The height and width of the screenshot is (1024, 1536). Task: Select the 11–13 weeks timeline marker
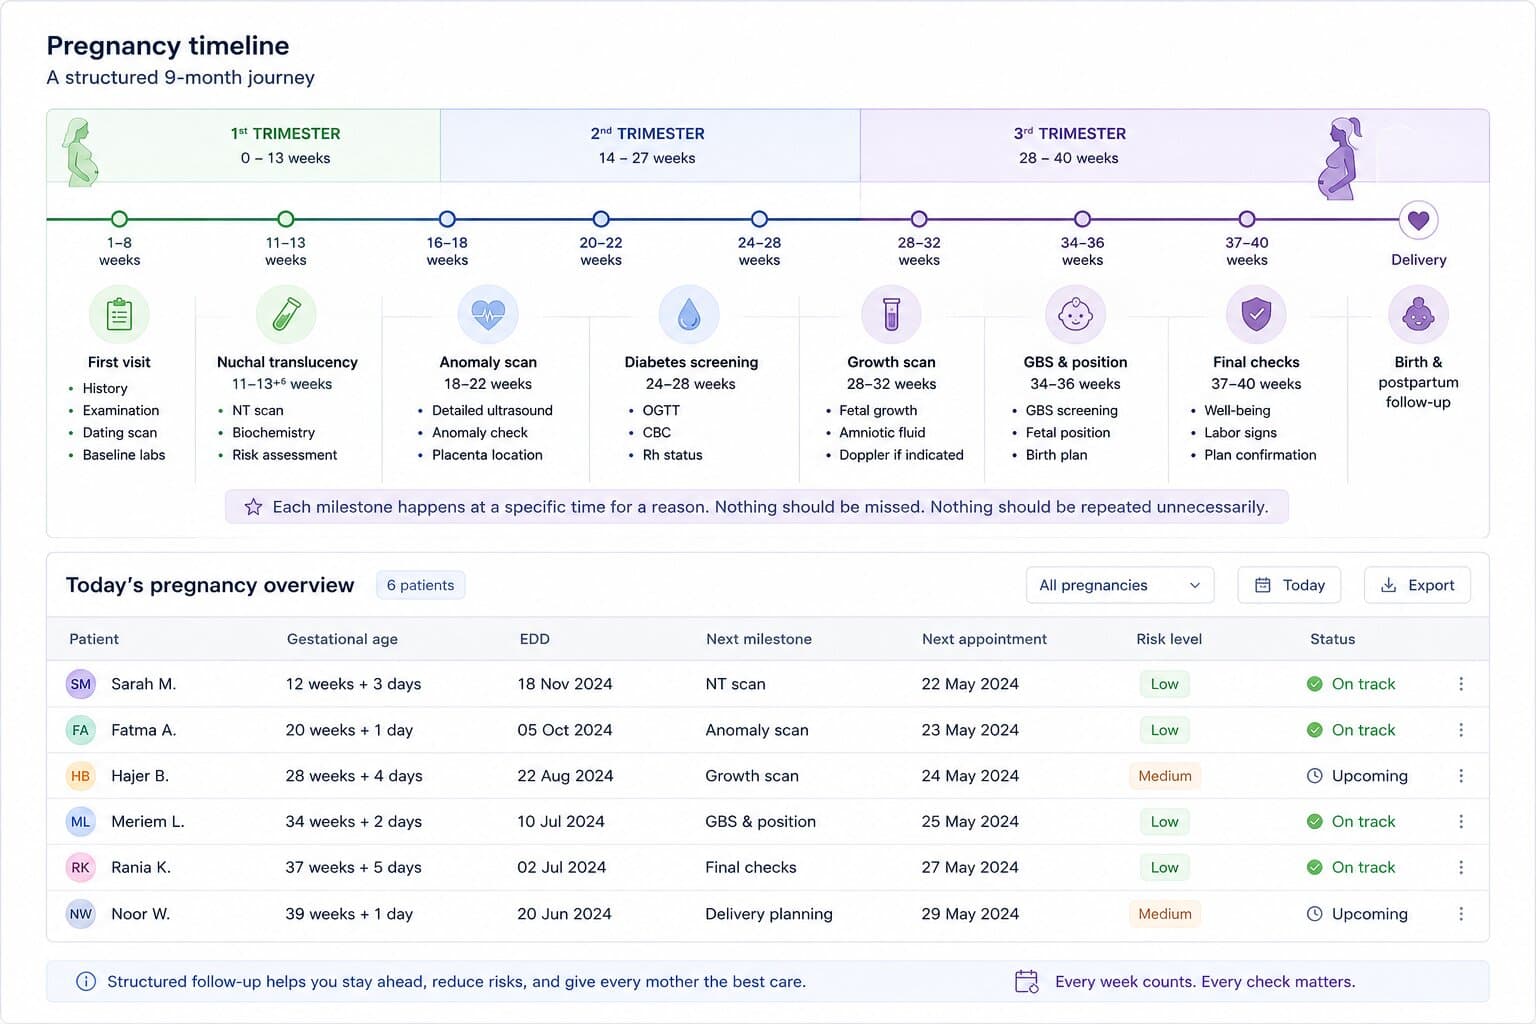tap(286, 219)
